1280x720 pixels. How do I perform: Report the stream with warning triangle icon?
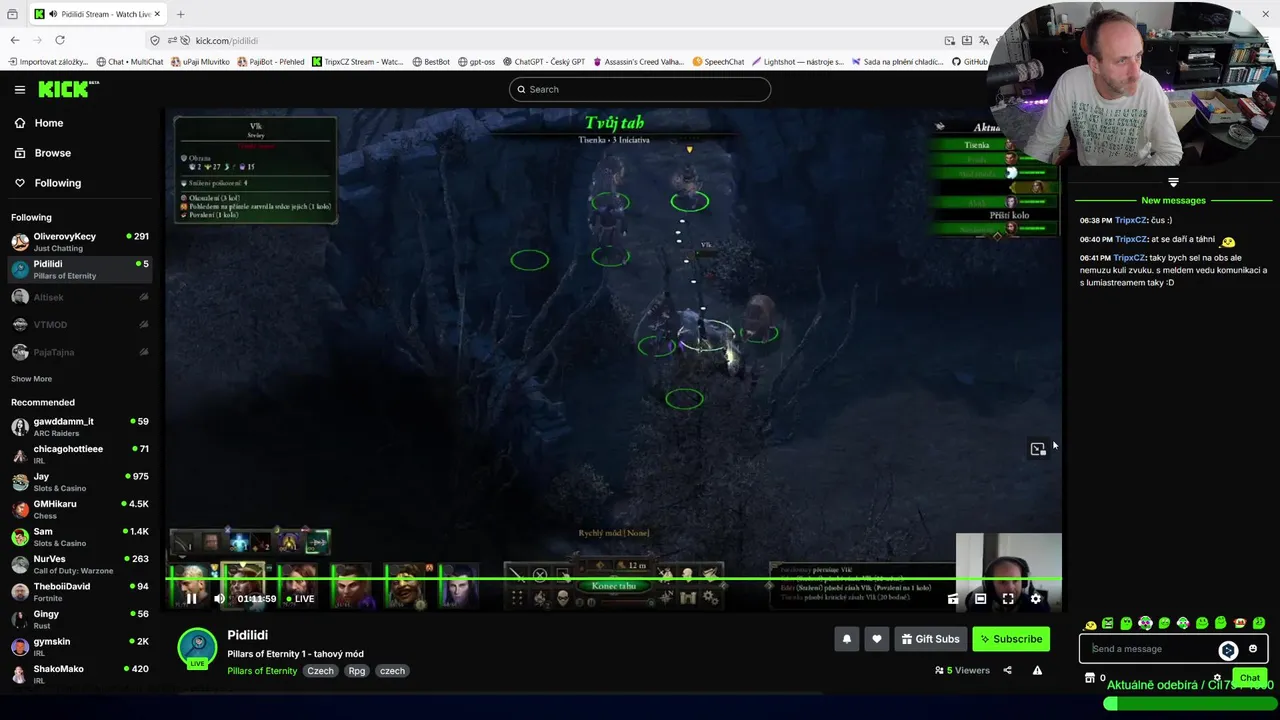coord(1037,670)
